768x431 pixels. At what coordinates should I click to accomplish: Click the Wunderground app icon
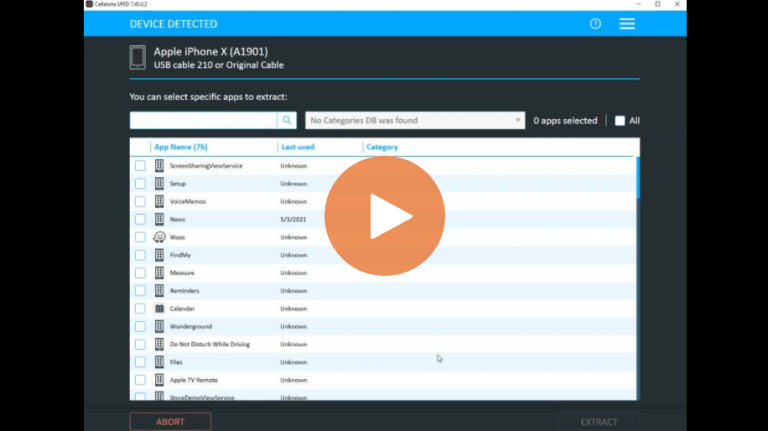[159, 327]
